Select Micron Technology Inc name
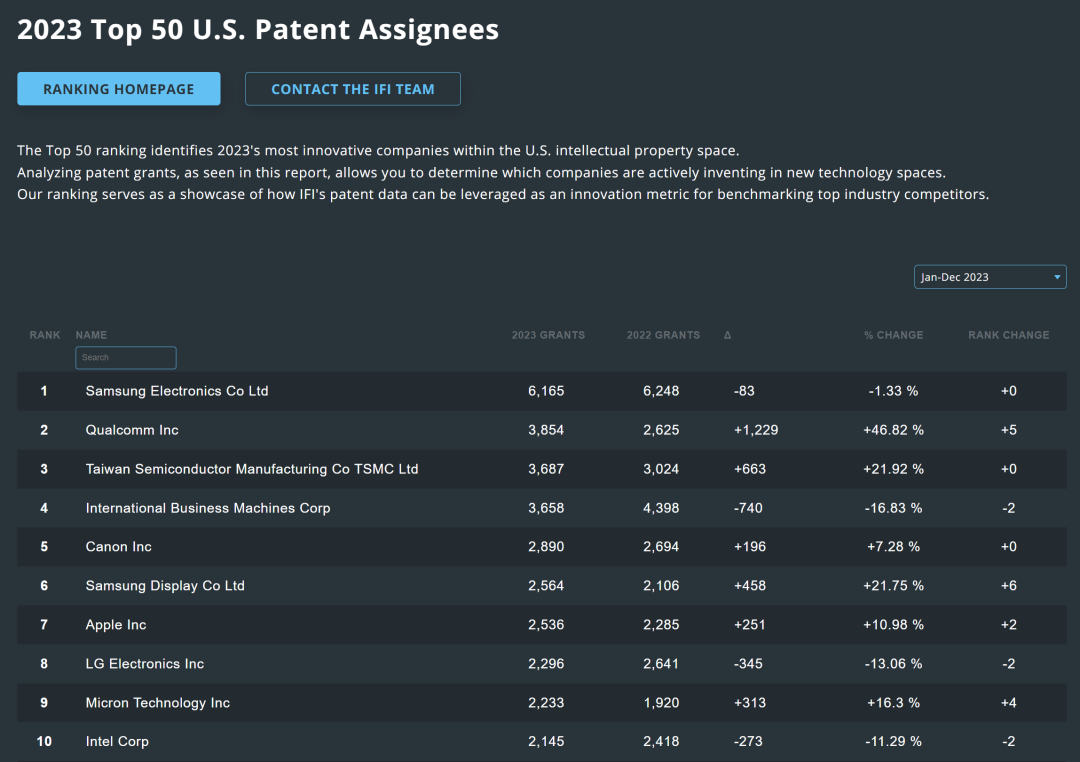 [x=158, y=703]
